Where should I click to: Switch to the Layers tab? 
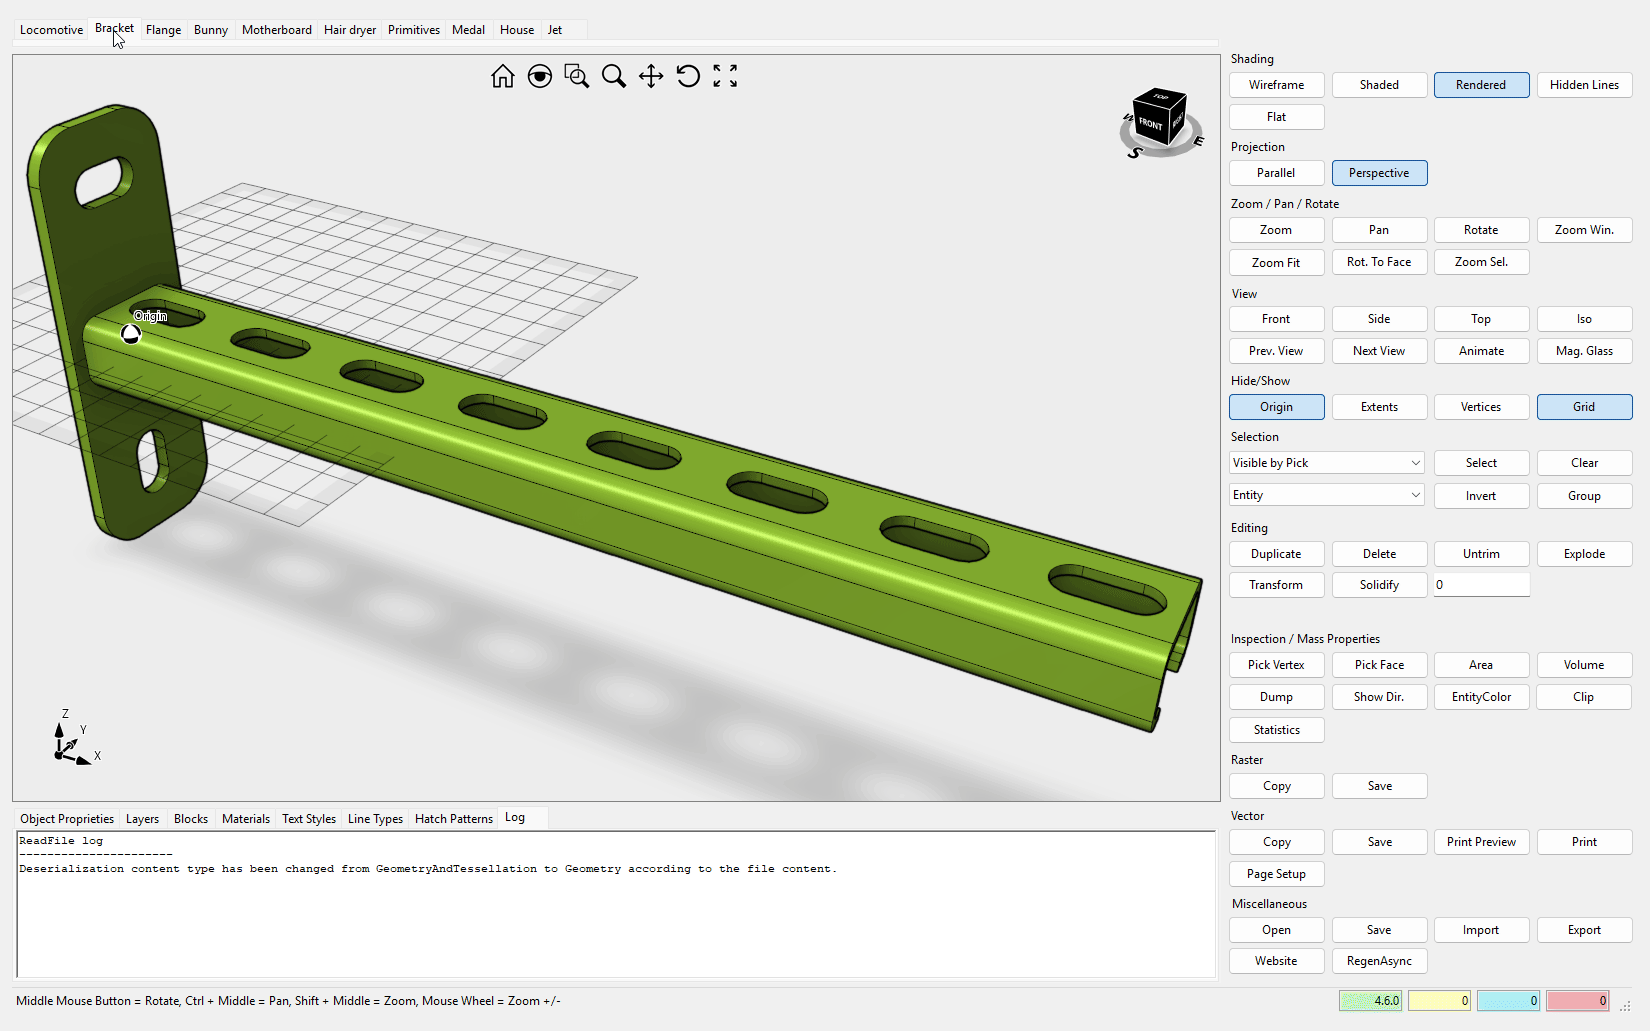click(x=142, y=819)
